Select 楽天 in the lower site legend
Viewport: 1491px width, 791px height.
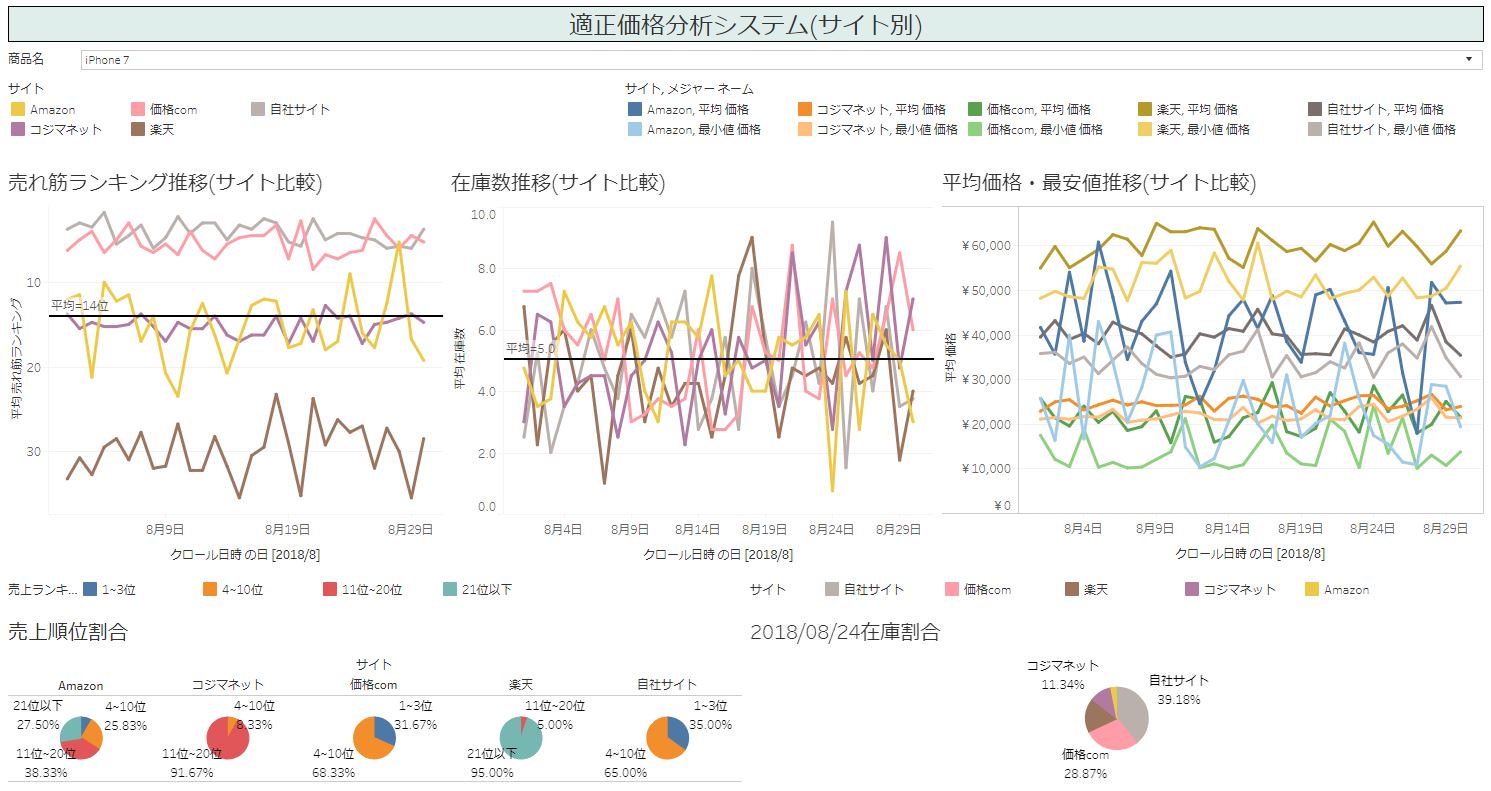(x=1087, y=589)
